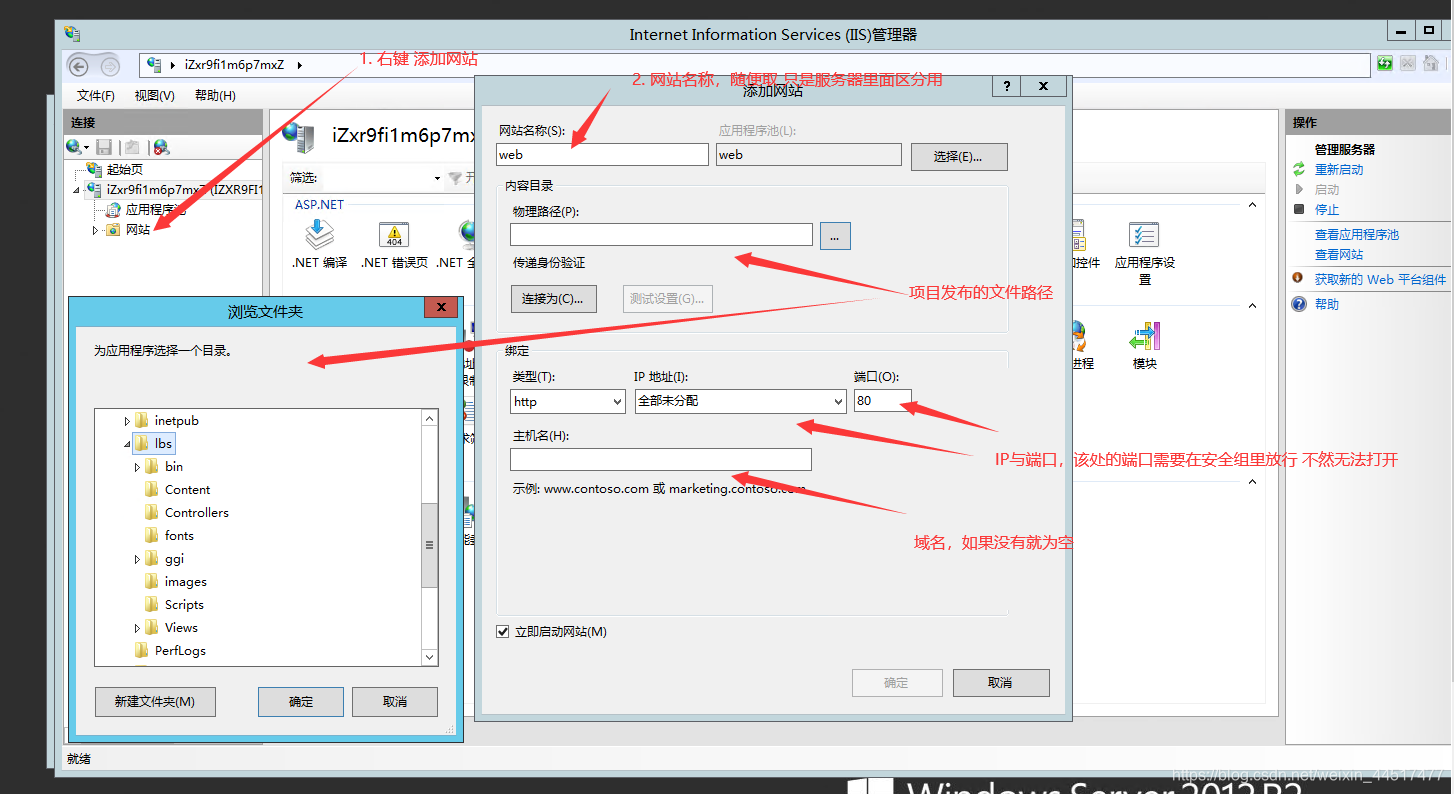The height and width of the screenshot is (794, 1454).
Task: Click the save connections disk icon
Action: click(104, 147)
